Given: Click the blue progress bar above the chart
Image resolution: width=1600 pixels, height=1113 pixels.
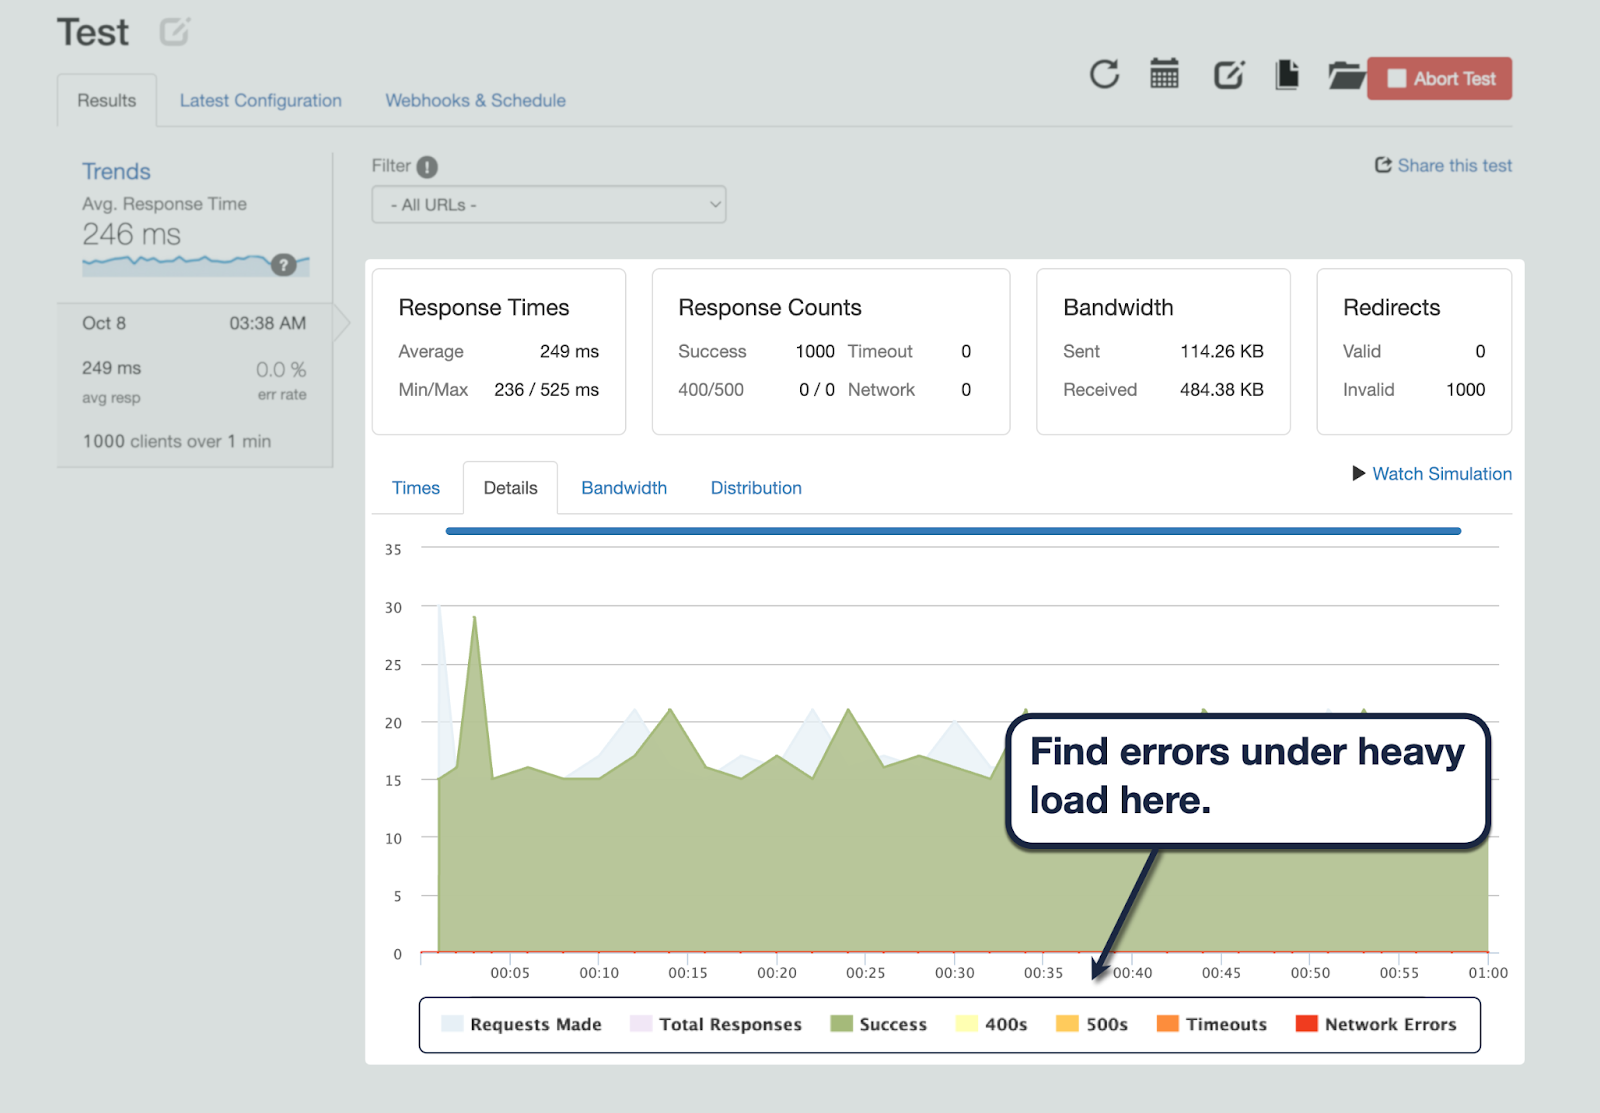Looking at the screenshot, I should pyautogui.click(x=953, y=531).
